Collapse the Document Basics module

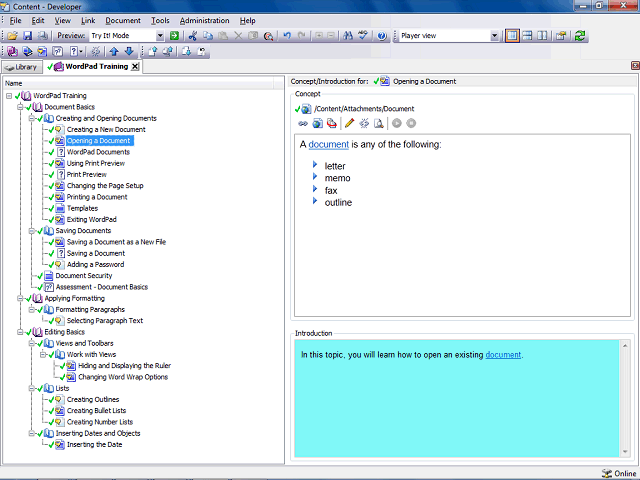[20, 107]
